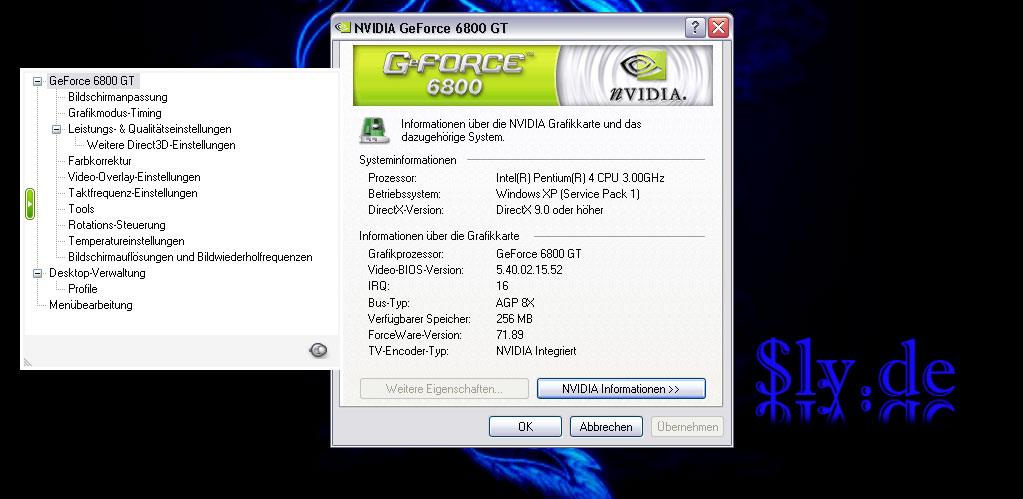1023x499 pixels.
Task: Select Leistungs- & Qualitätseinstellungen entry
Action: (150, 129)
